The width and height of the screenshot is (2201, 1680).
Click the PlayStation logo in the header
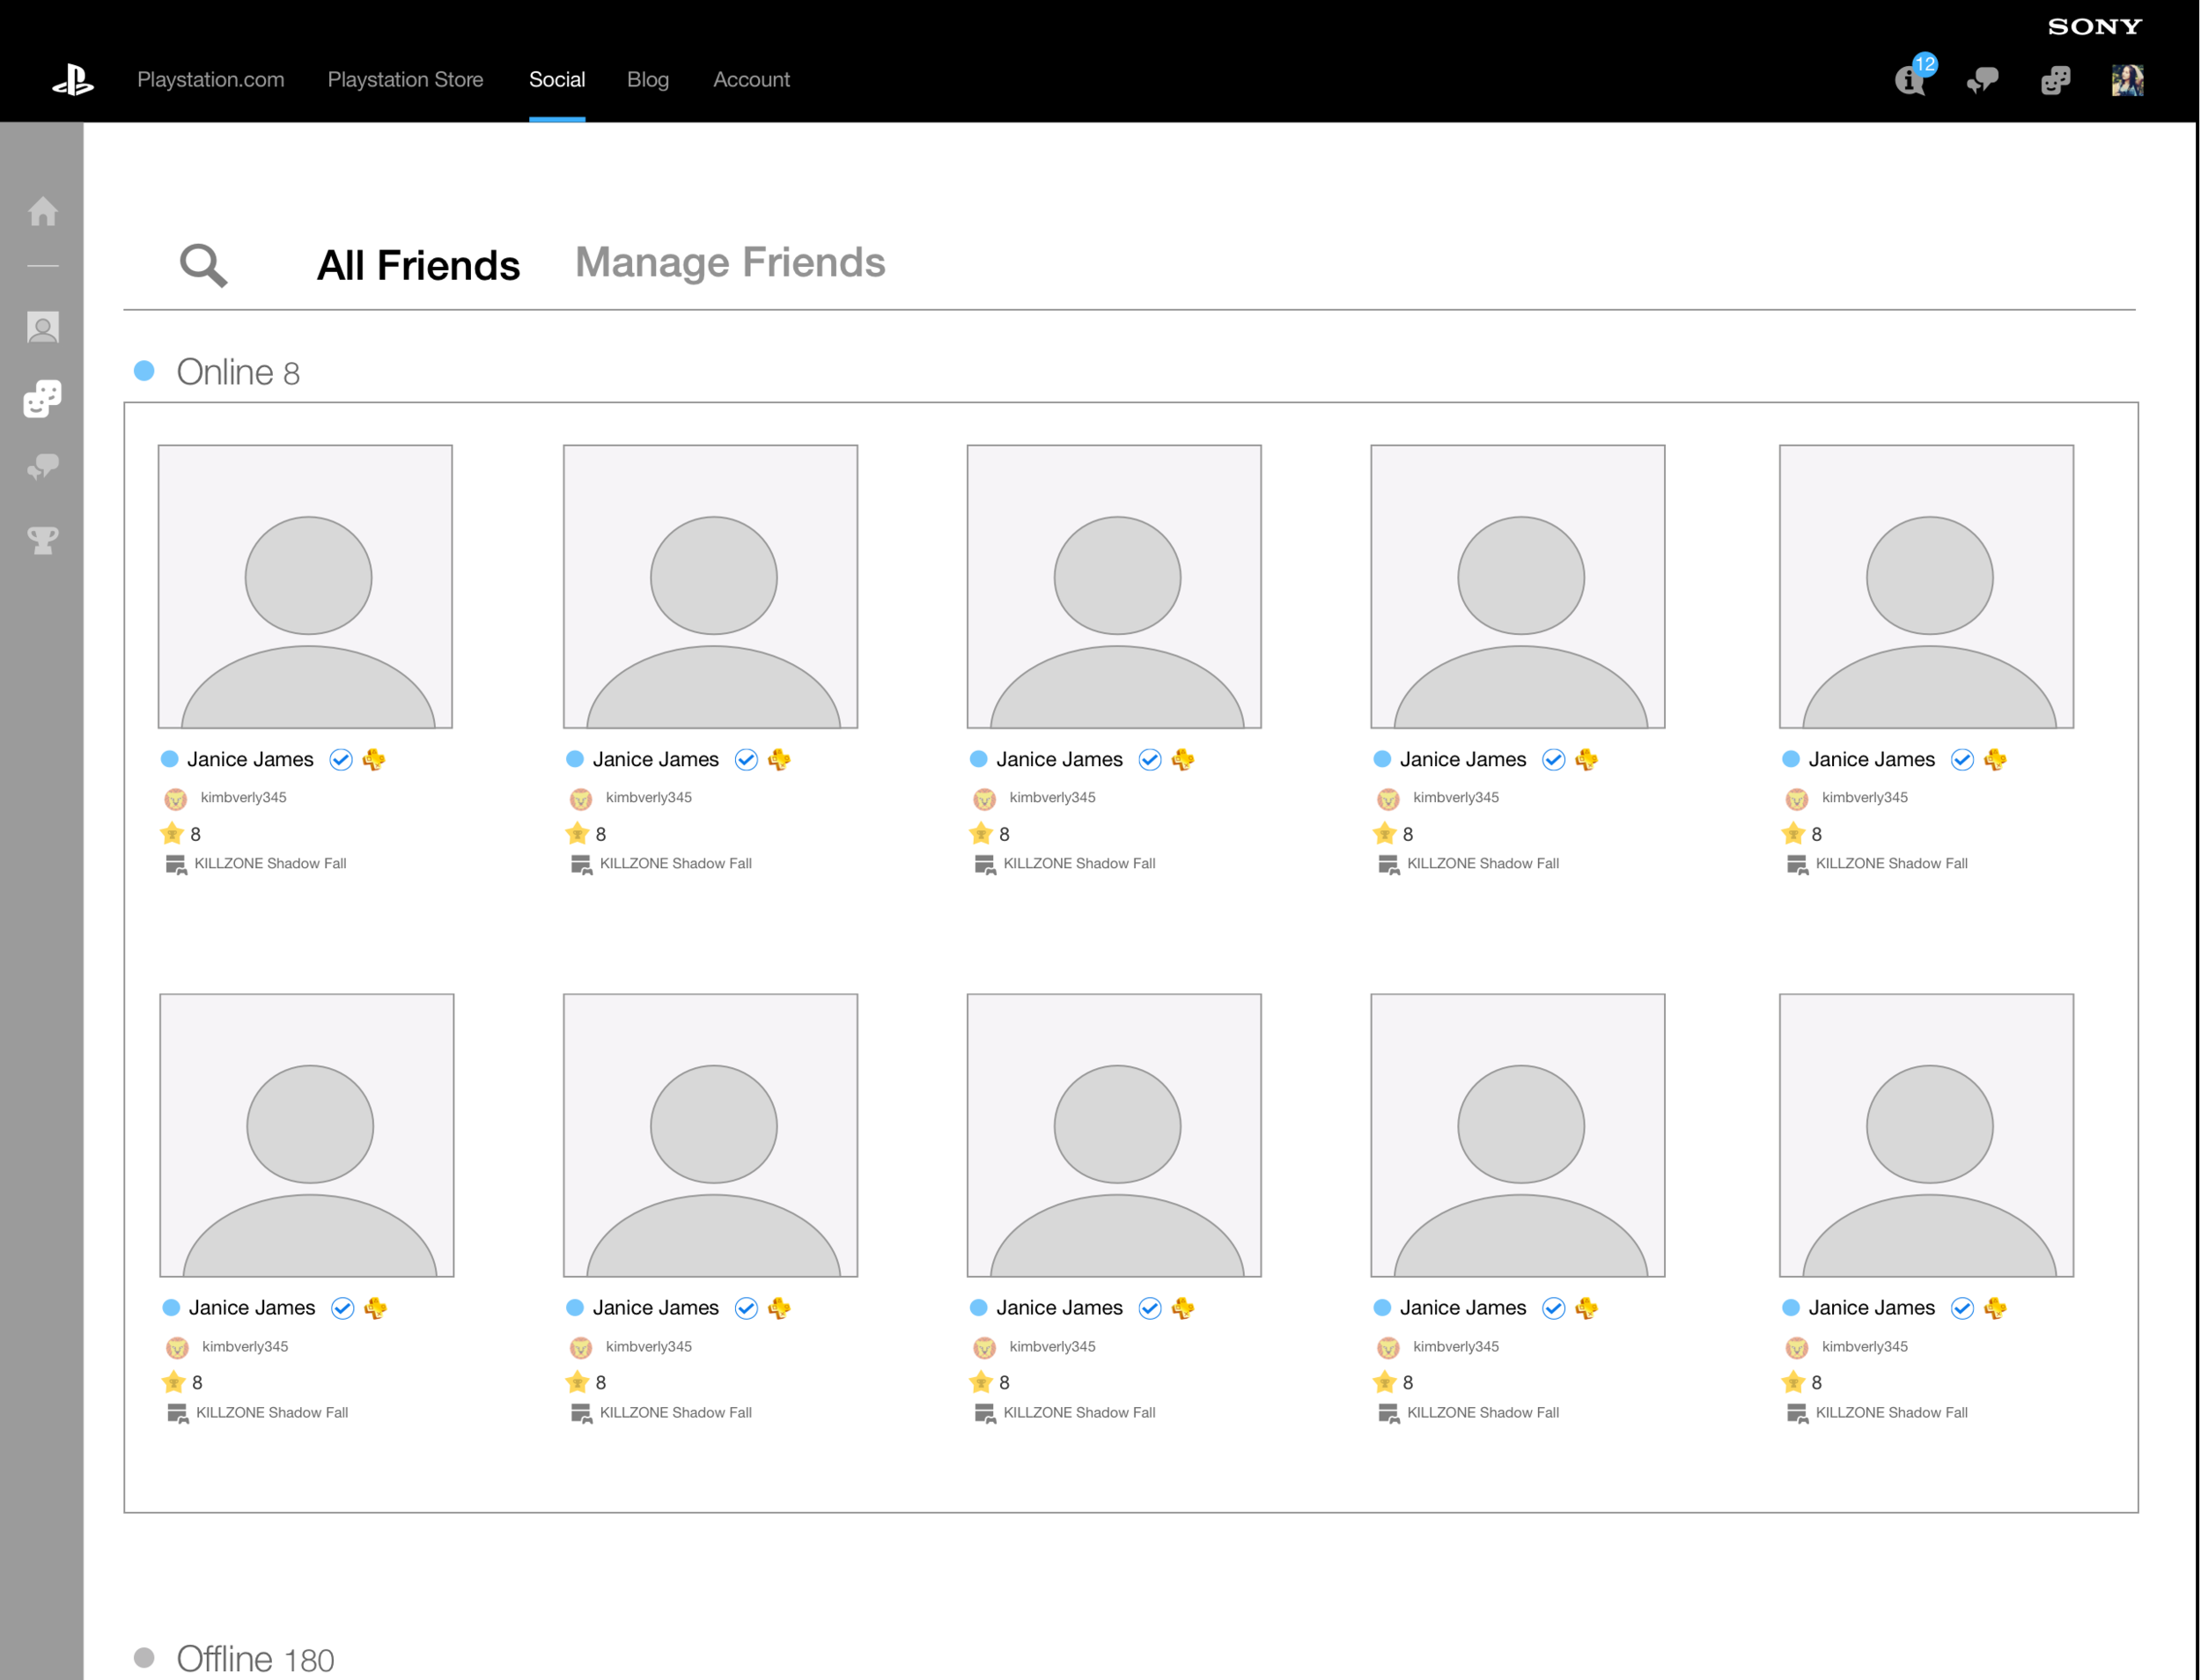73,80
